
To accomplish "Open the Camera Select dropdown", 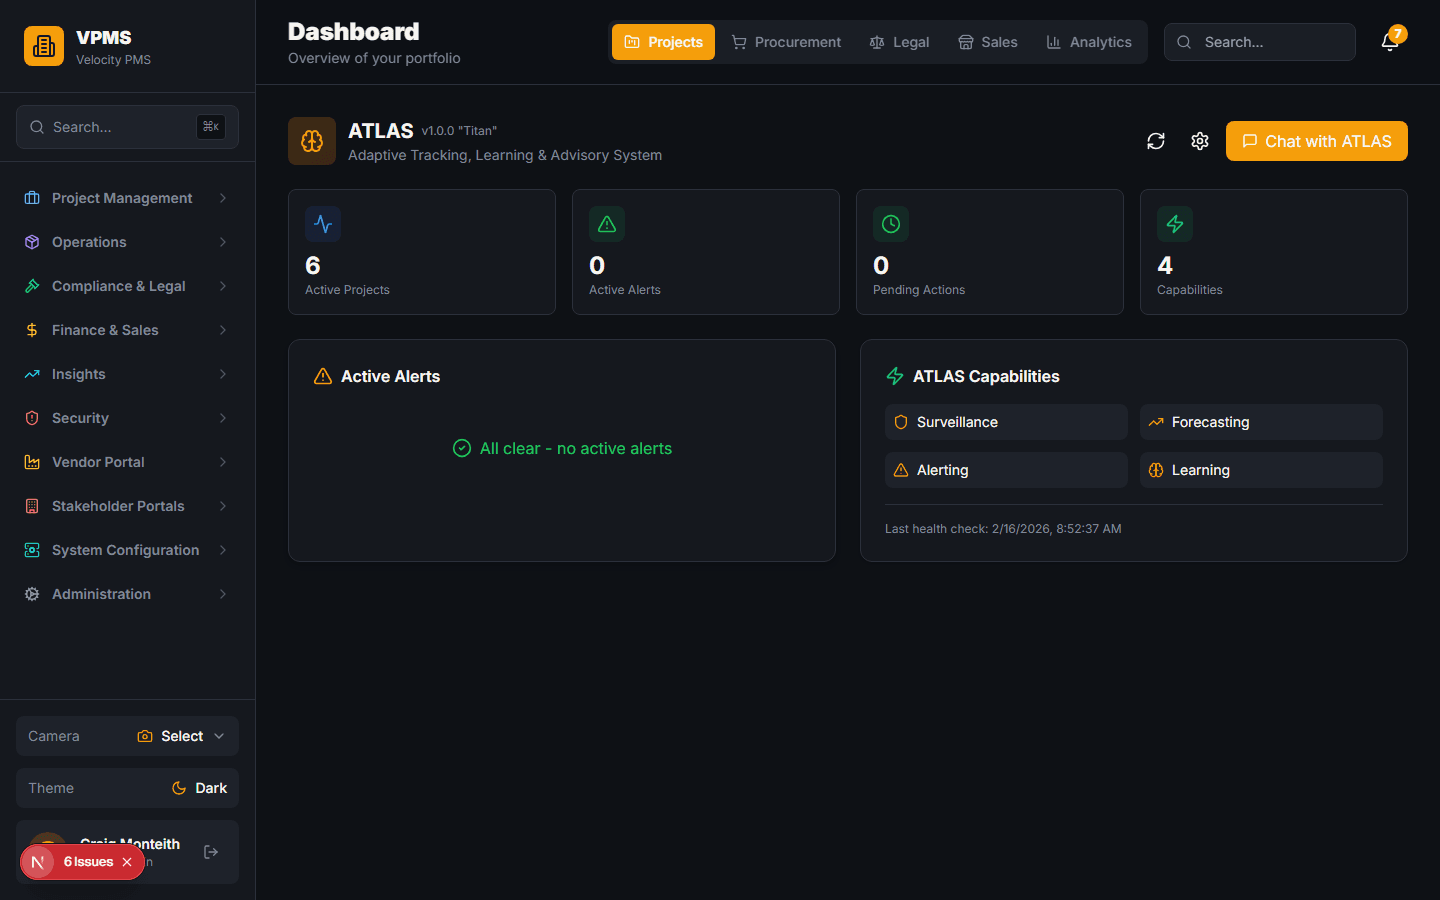I will [x=180, y=736].
